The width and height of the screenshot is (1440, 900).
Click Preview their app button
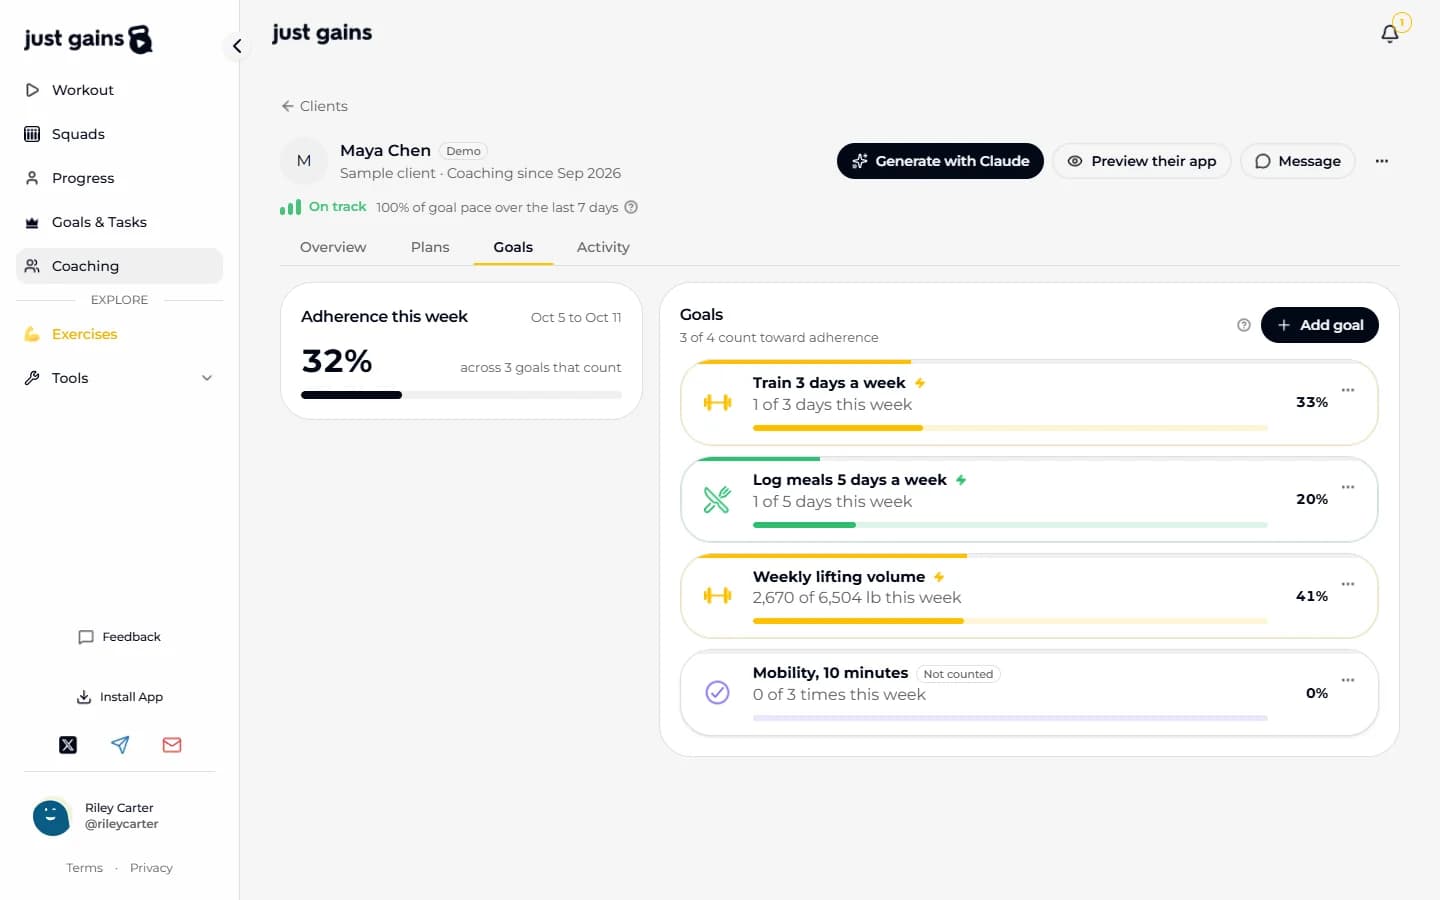pyautogui.click(x=1142, y=161)
